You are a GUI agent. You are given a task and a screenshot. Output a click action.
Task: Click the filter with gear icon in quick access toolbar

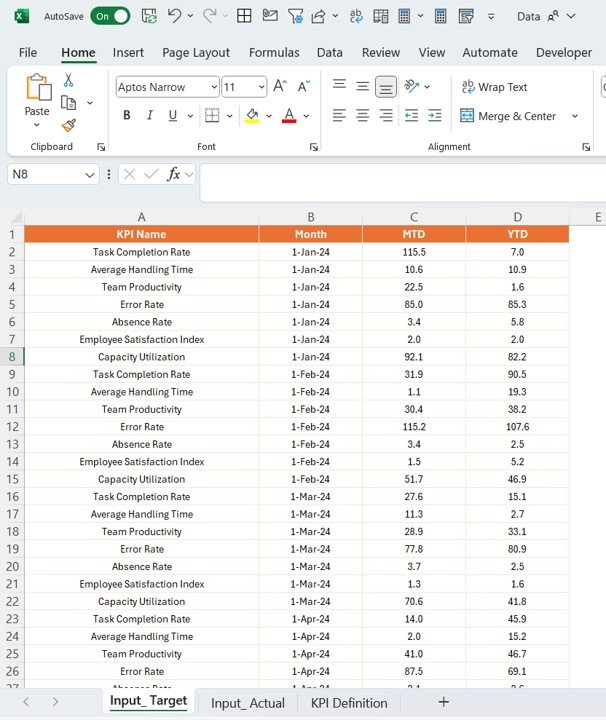[295, 17]
